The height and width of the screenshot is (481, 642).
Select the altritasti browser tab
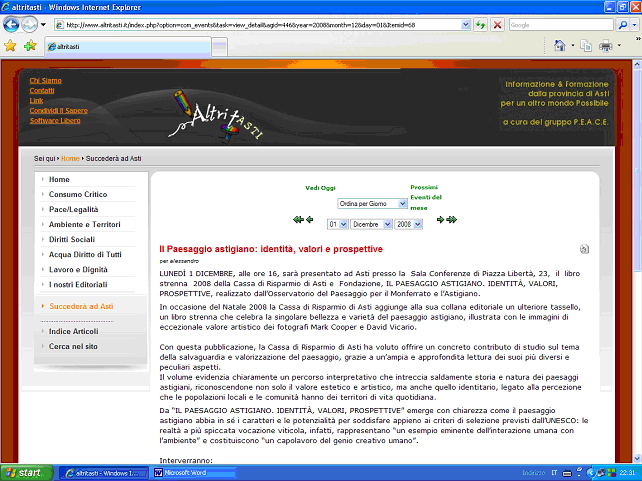128,47
